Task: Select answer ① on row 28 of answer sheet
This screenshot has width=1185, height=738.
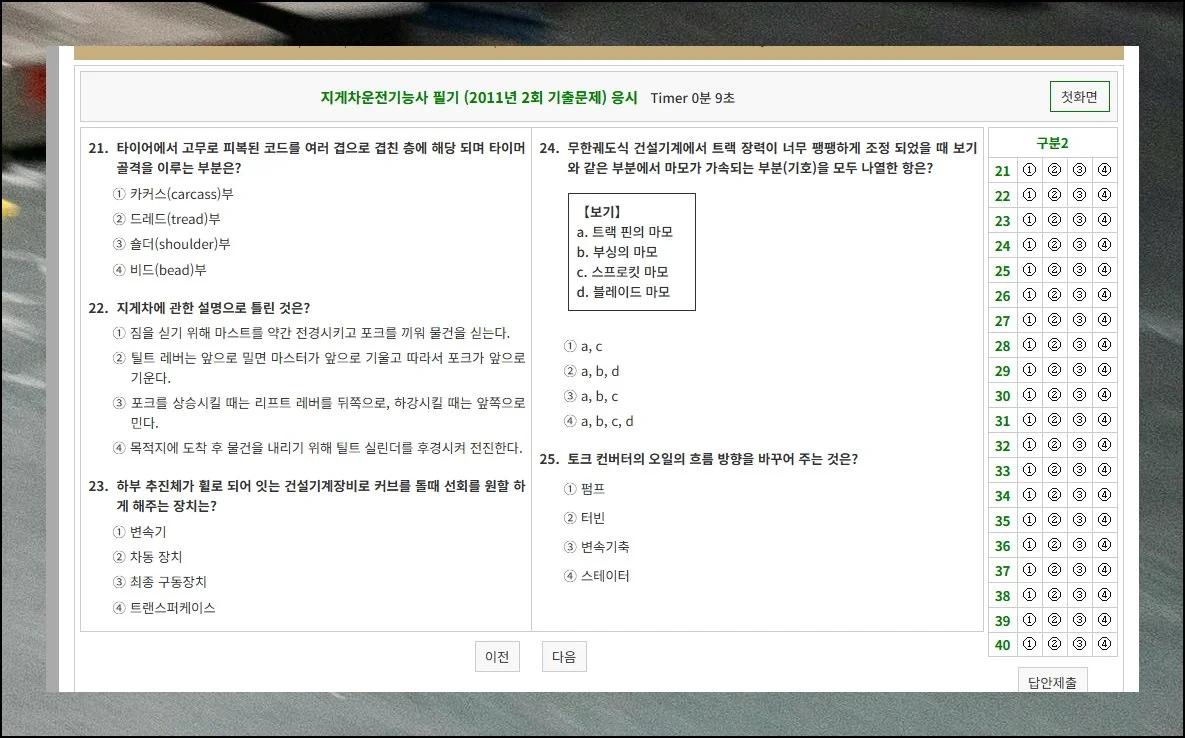Action: click(x=1029, y=345)
